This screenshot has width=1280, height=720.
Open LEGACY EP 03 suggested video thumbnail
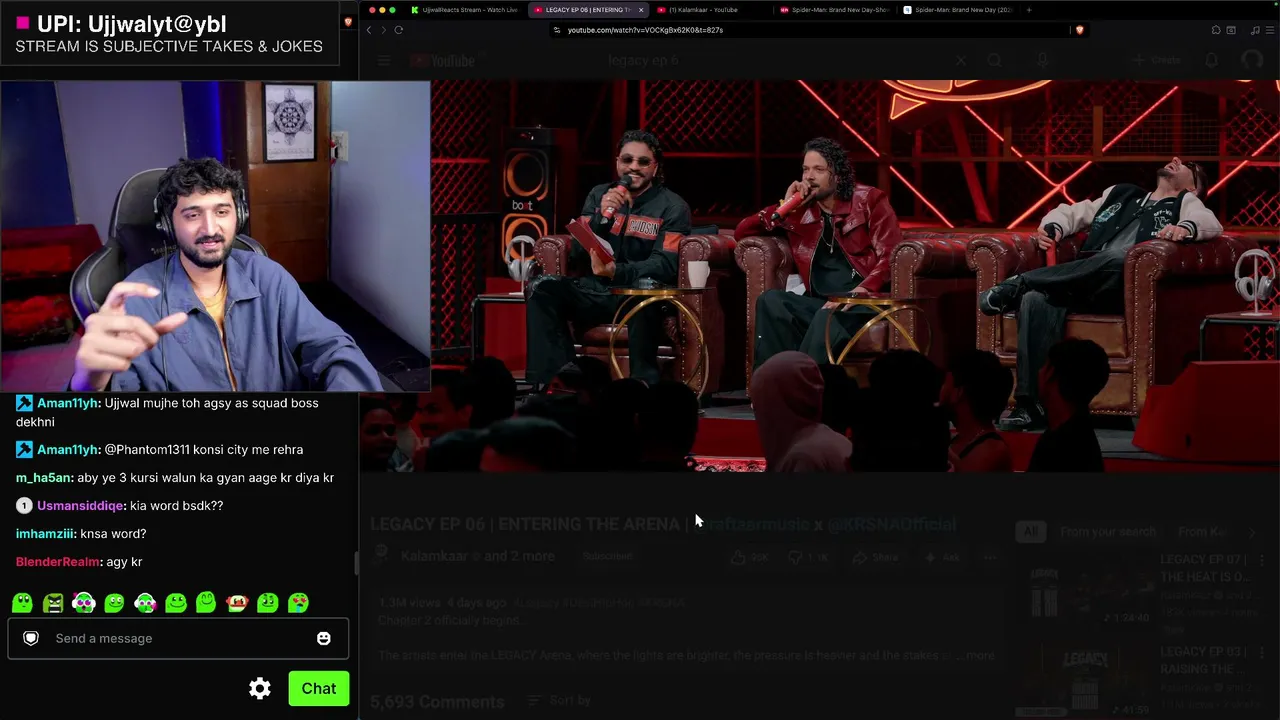pos(1085,681)
